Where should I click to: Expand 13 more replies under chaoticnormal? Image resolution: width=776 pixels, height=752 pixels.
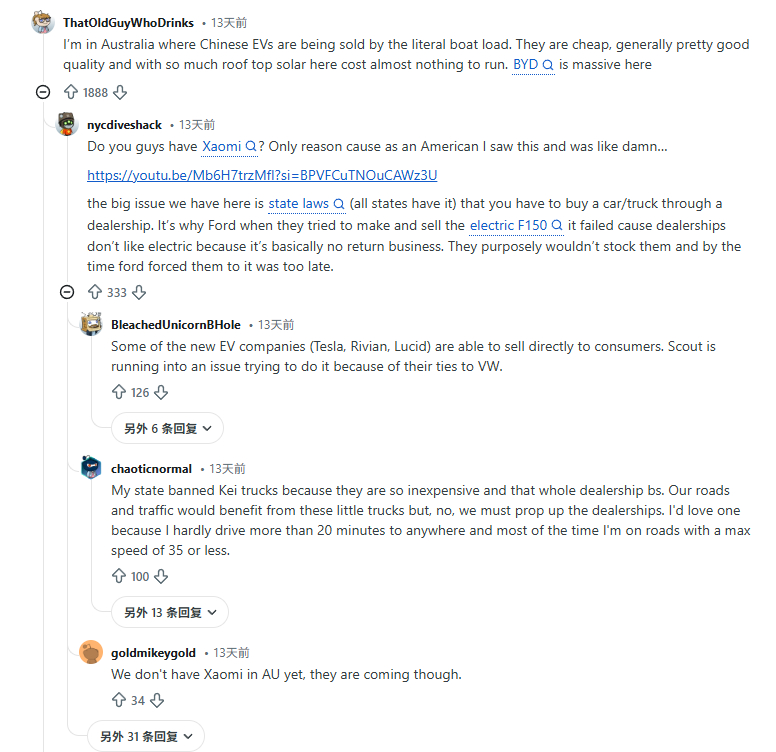(170, 612)
